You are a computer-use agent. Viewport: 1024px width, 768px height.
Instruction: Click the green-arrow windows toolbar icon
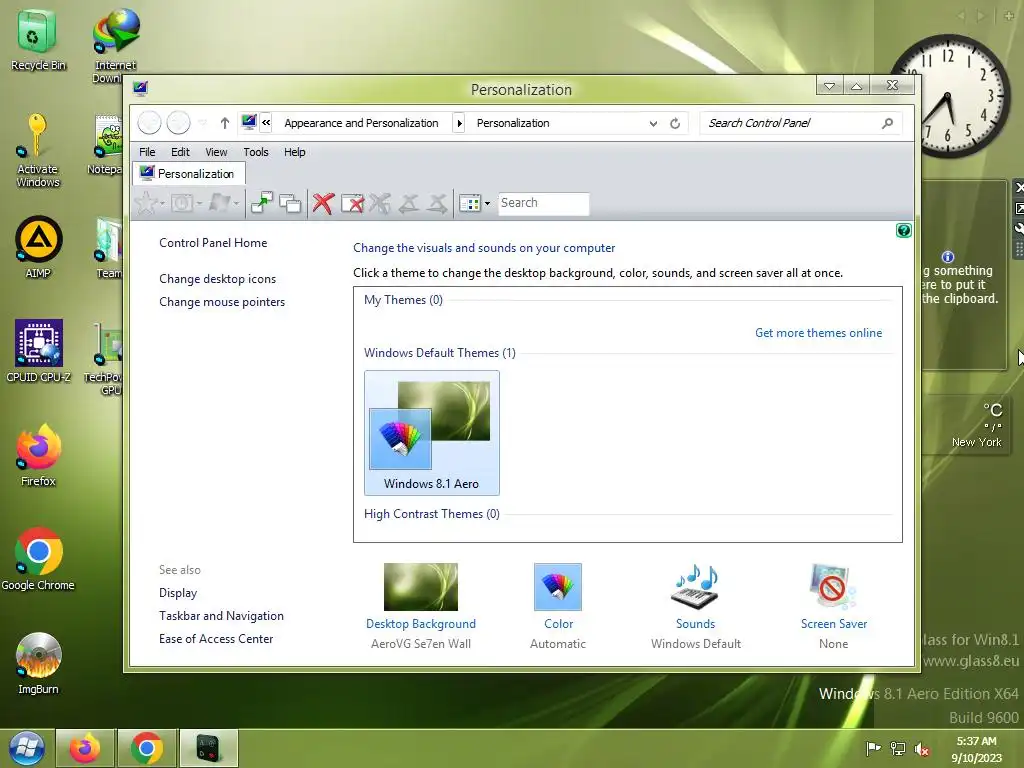[x=262, y=203]
